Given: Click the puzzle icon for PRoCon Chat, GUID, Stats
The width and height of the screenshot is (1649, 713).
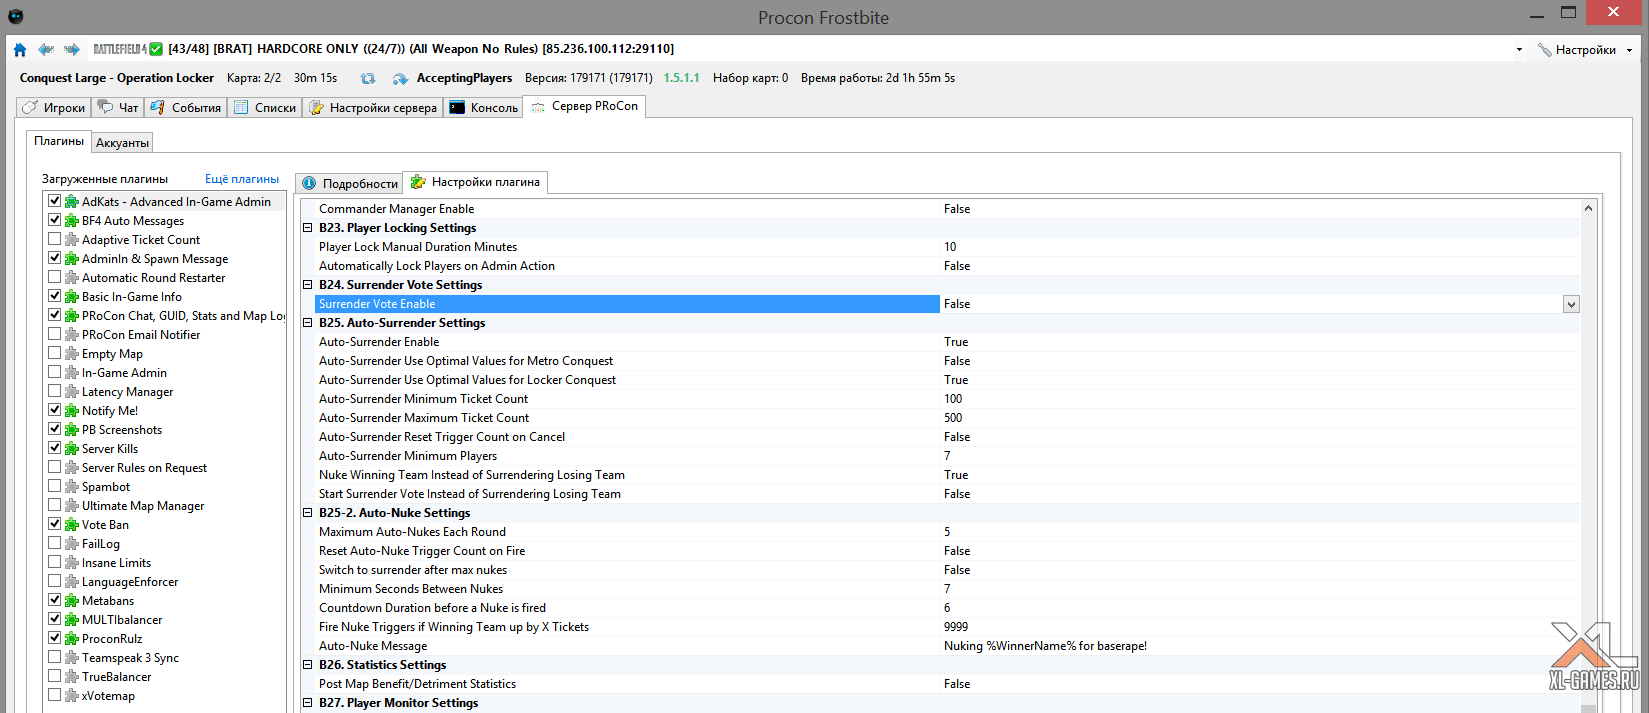Looking at the screenshot, I should click(72, 316).
